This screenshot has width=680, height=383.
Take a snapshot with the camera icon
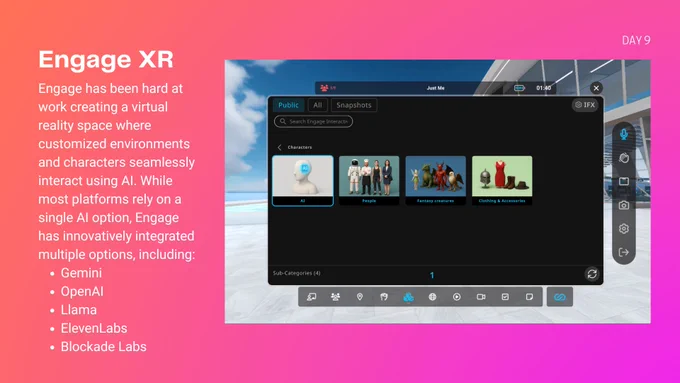coord(624,205)
